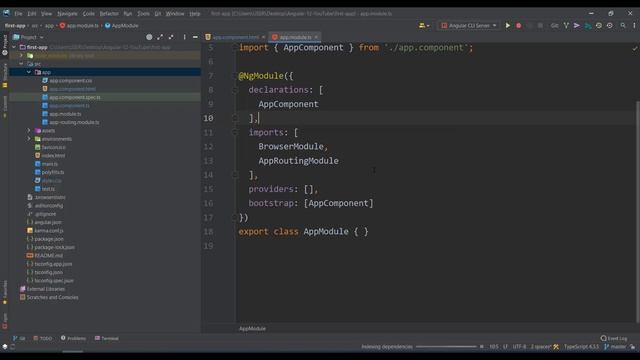Click the Select Opened File target icon
This screenshot has height=360, width=640.
point(149,37)
